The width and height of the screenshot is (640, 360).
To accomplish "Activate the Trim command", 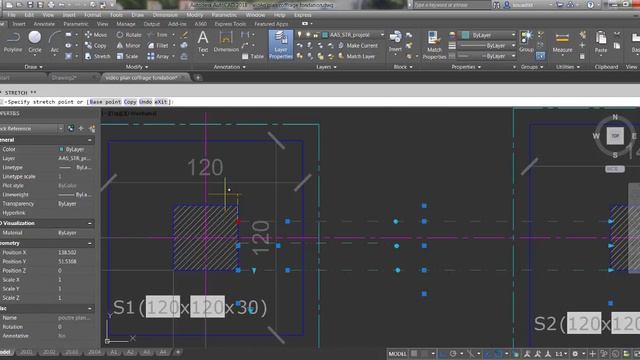I will [x=158, y=35].
